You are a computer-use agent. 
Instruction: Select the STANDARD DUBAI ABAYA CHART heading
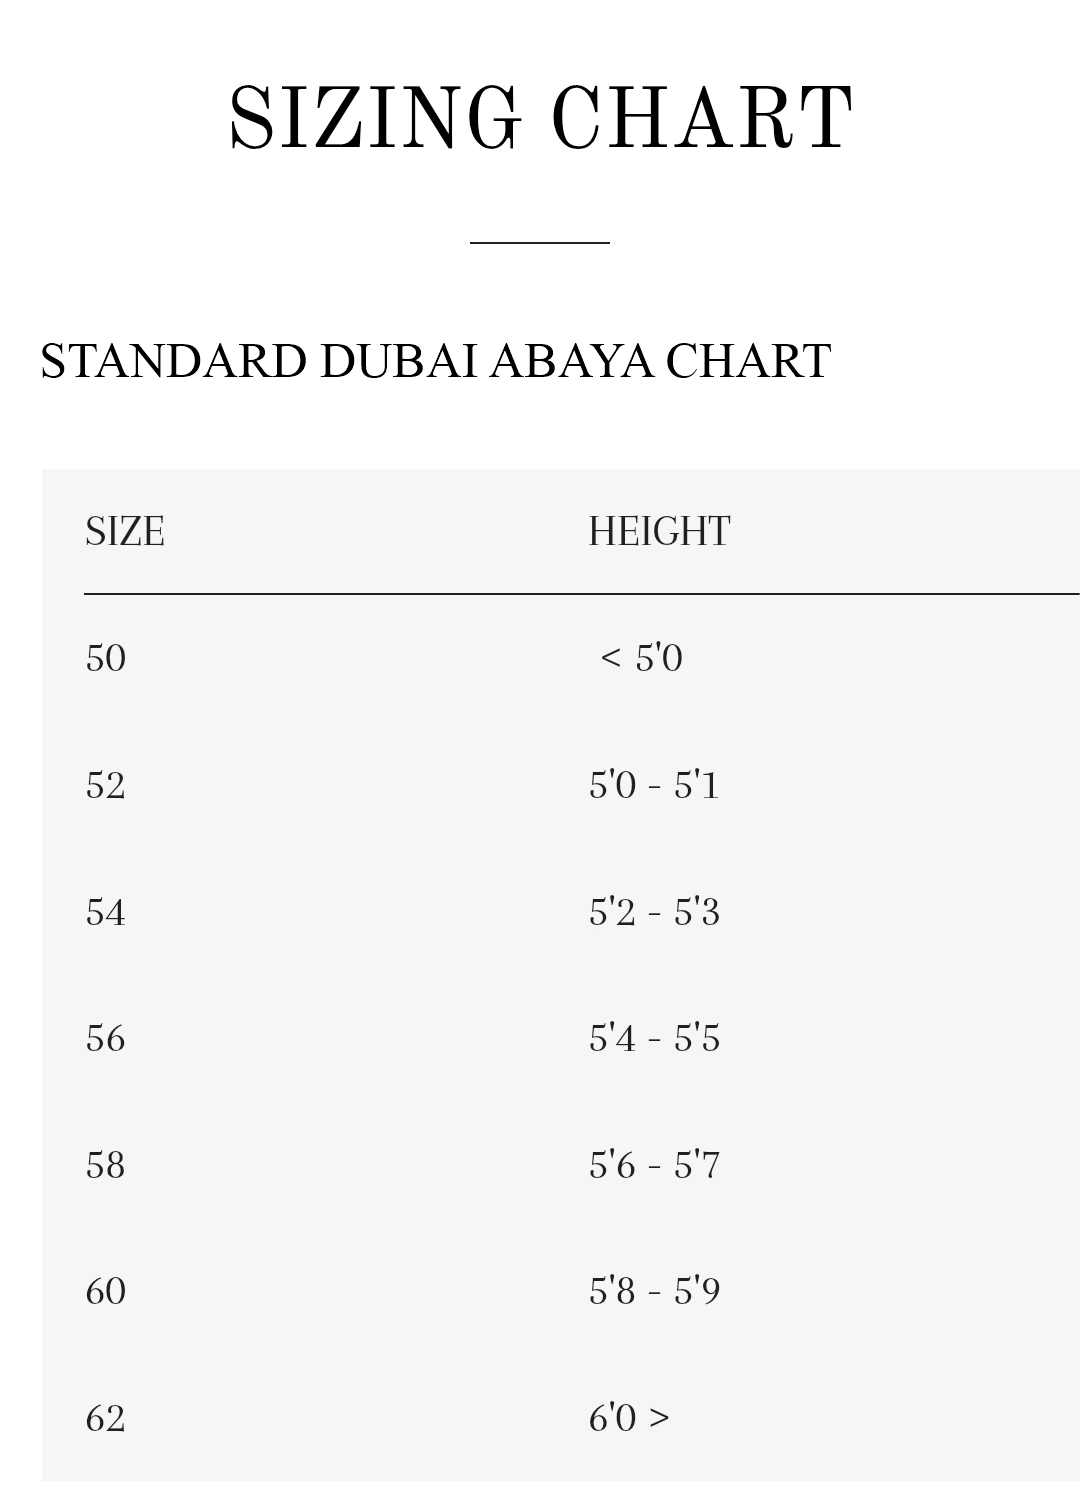pos(435,361)
